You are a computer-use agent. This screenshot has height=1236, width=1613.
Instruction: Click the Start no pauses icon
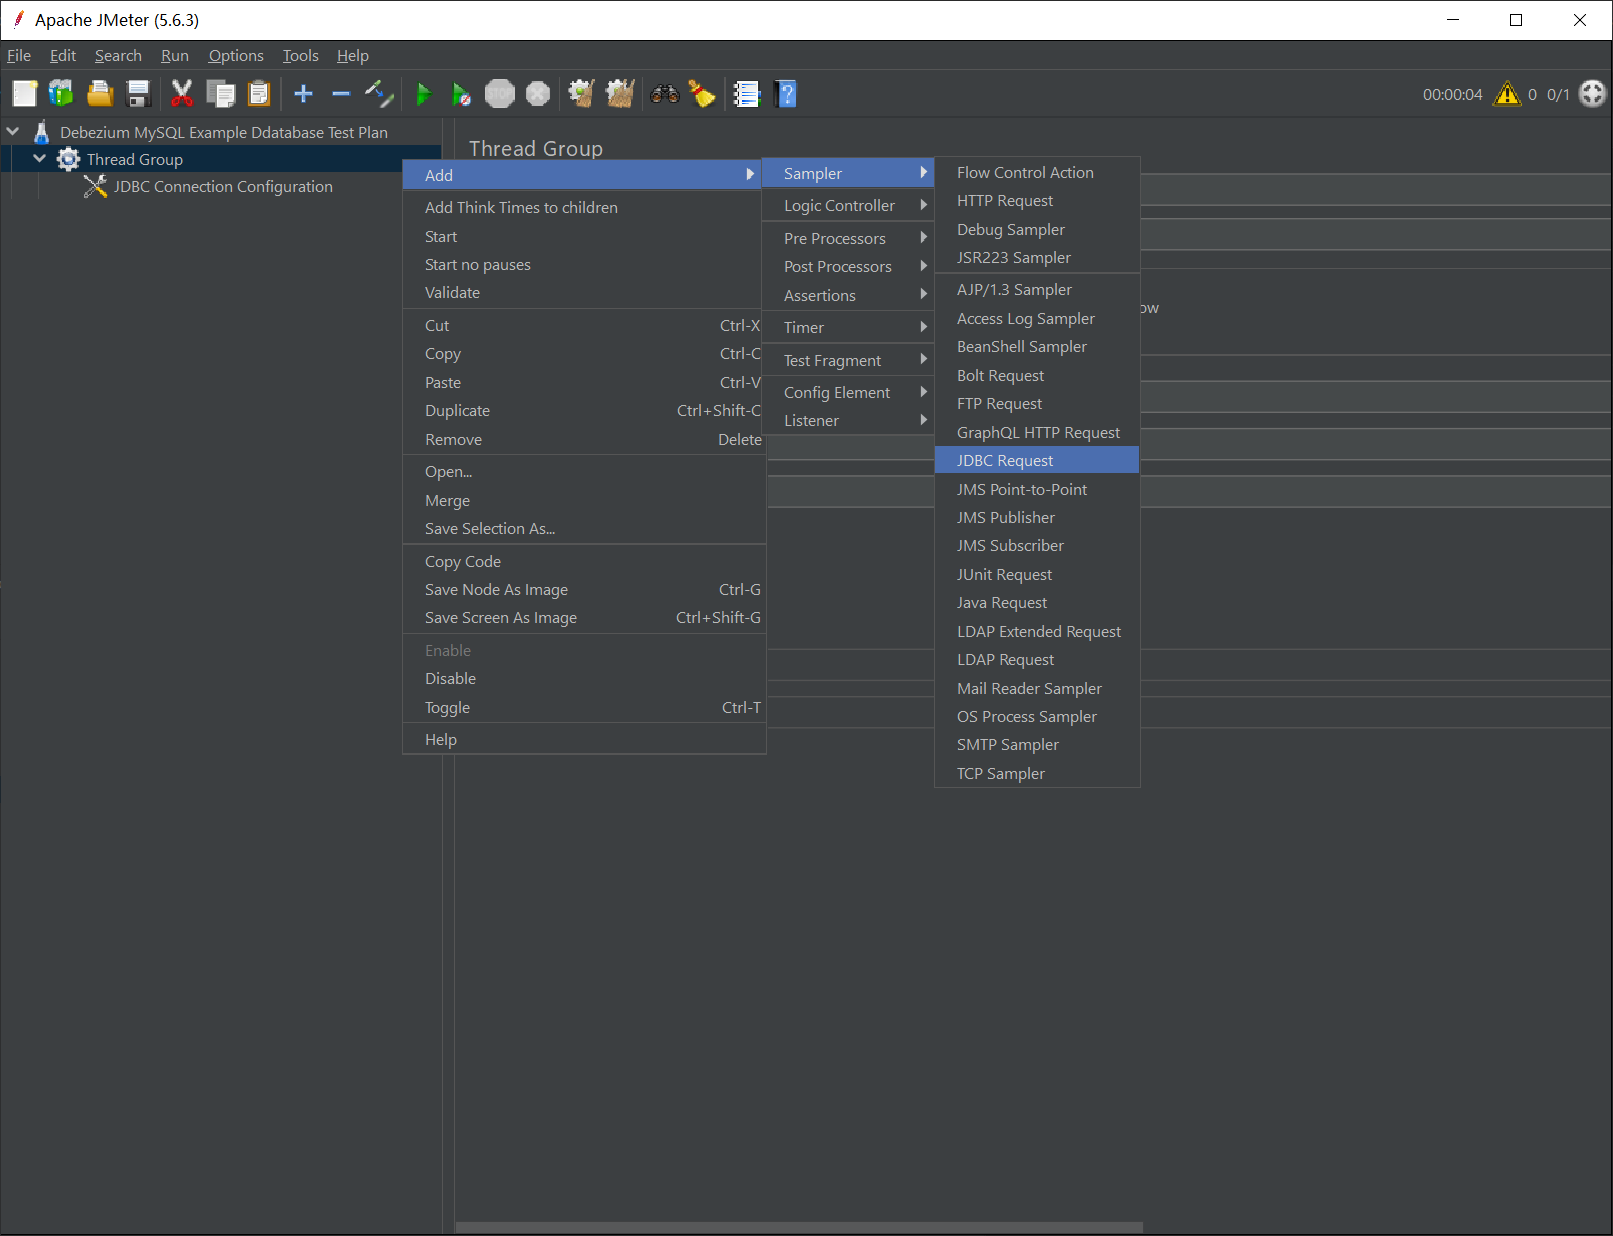point(461,94)
